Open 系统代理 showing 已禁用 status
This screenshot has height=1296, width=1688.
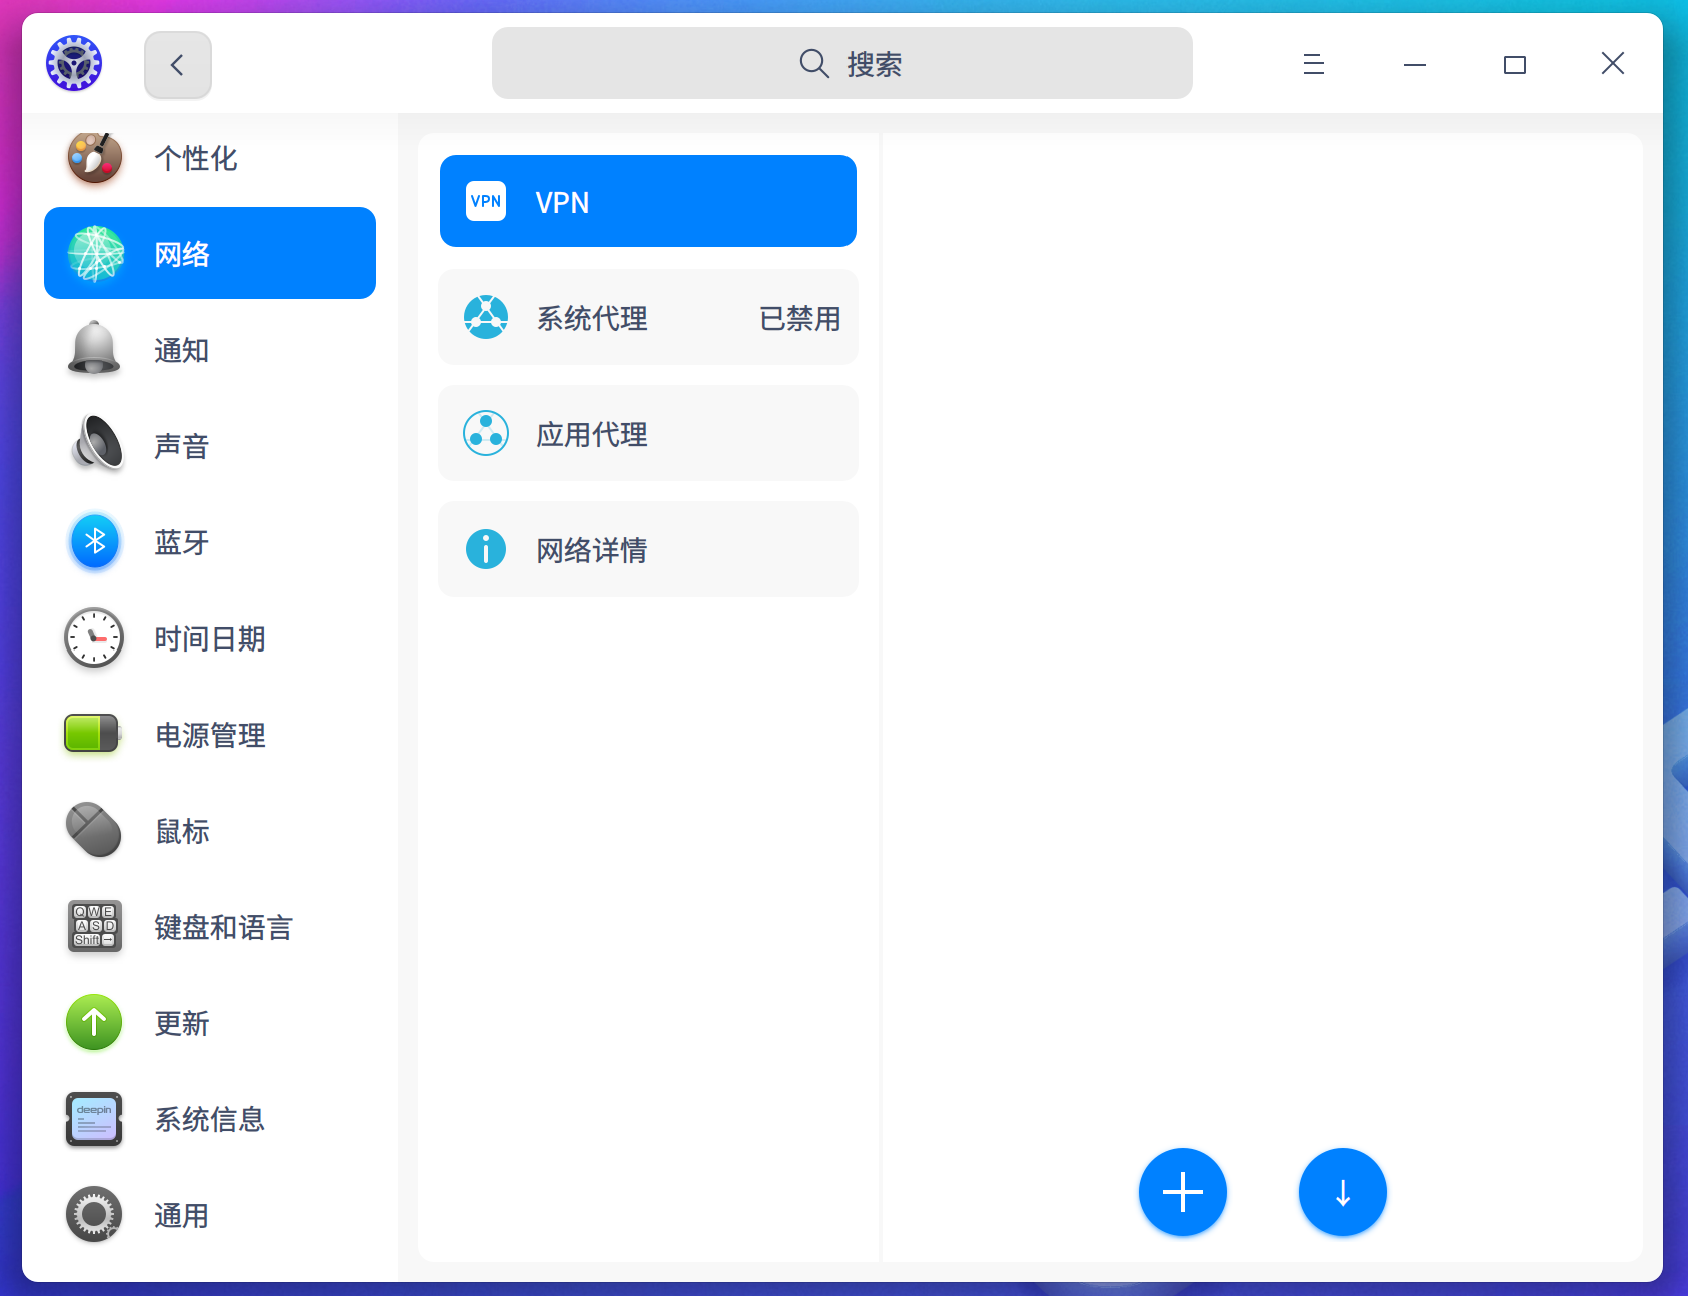click(x=648, y=317)
